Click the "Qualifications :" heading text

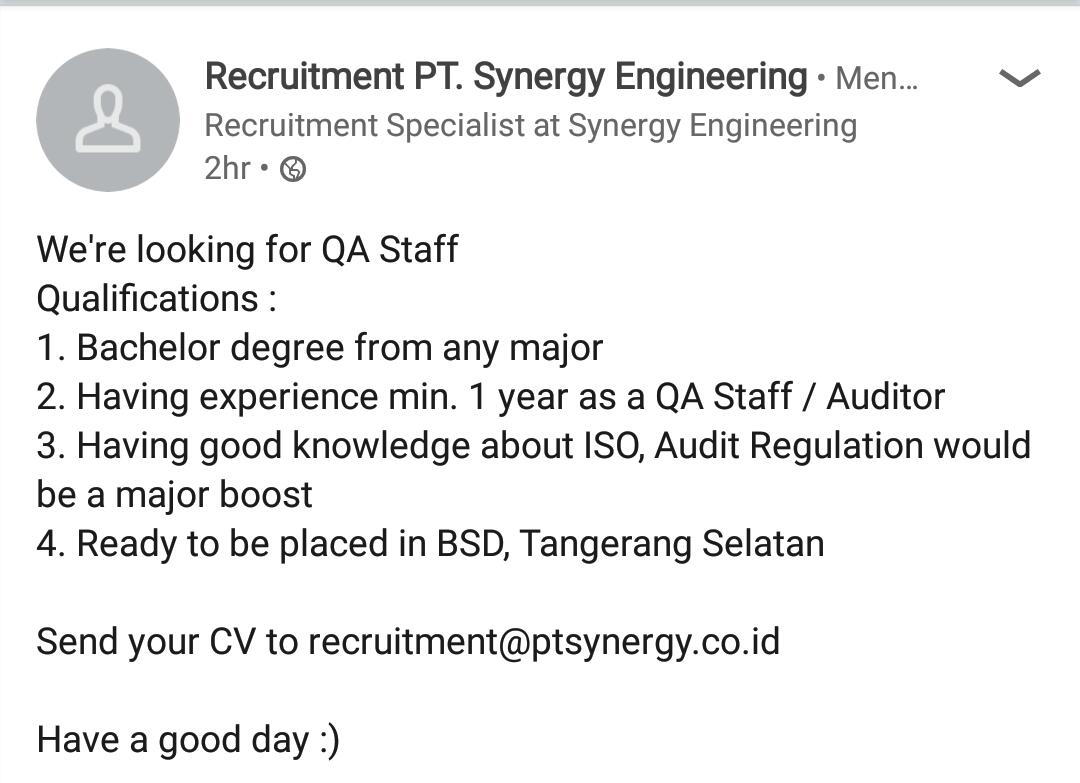tap(156, 298)
